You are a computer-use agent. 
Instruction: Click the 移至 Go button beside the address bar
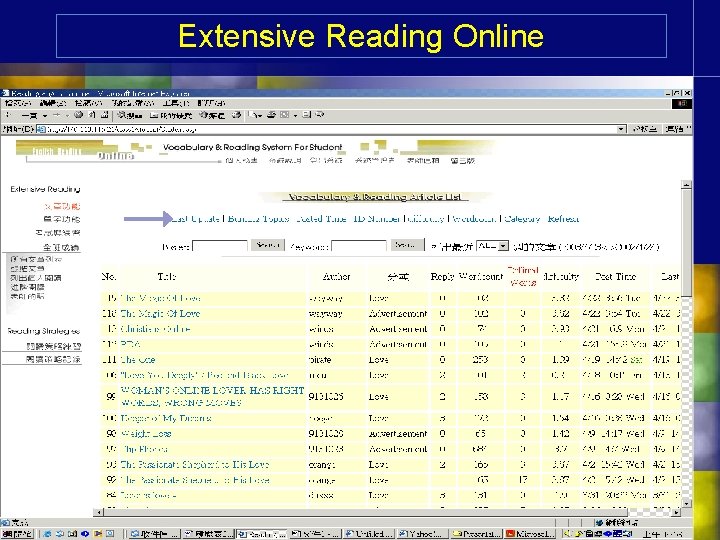point(644,129)
